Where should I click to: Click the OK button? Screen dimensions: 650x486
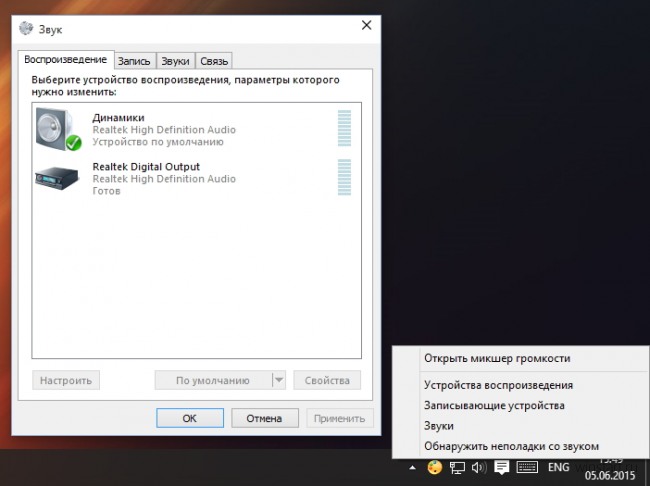[190, 418]
